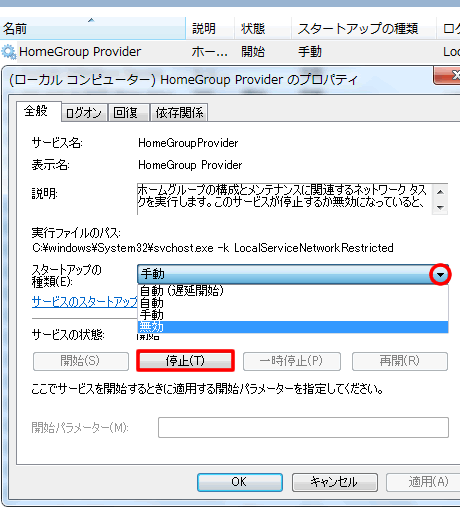Viewport: 460px width, 507px height.
Task: Click the 停止(T) button
Action: (x=185, y=361)
